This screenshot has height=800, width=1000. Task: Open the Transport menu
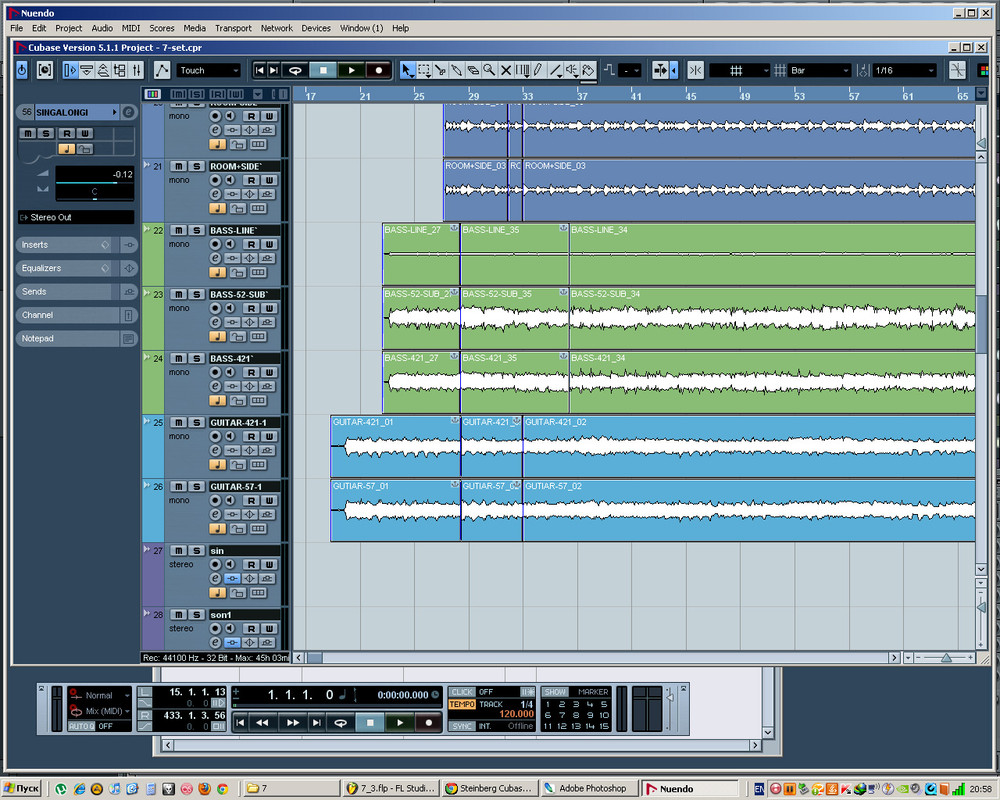coord(233,28)
